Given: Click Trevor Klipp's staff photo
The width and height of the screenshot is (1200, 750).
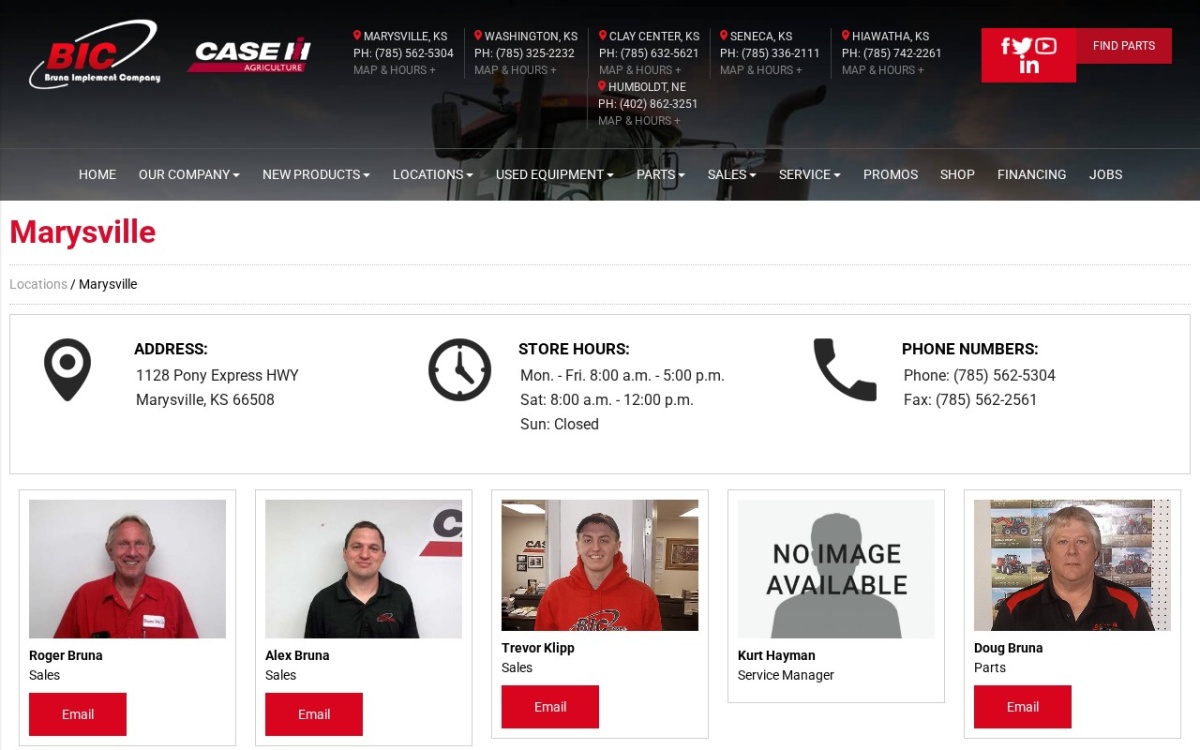Looking at the screenshot, I should (x=600, y=565).
